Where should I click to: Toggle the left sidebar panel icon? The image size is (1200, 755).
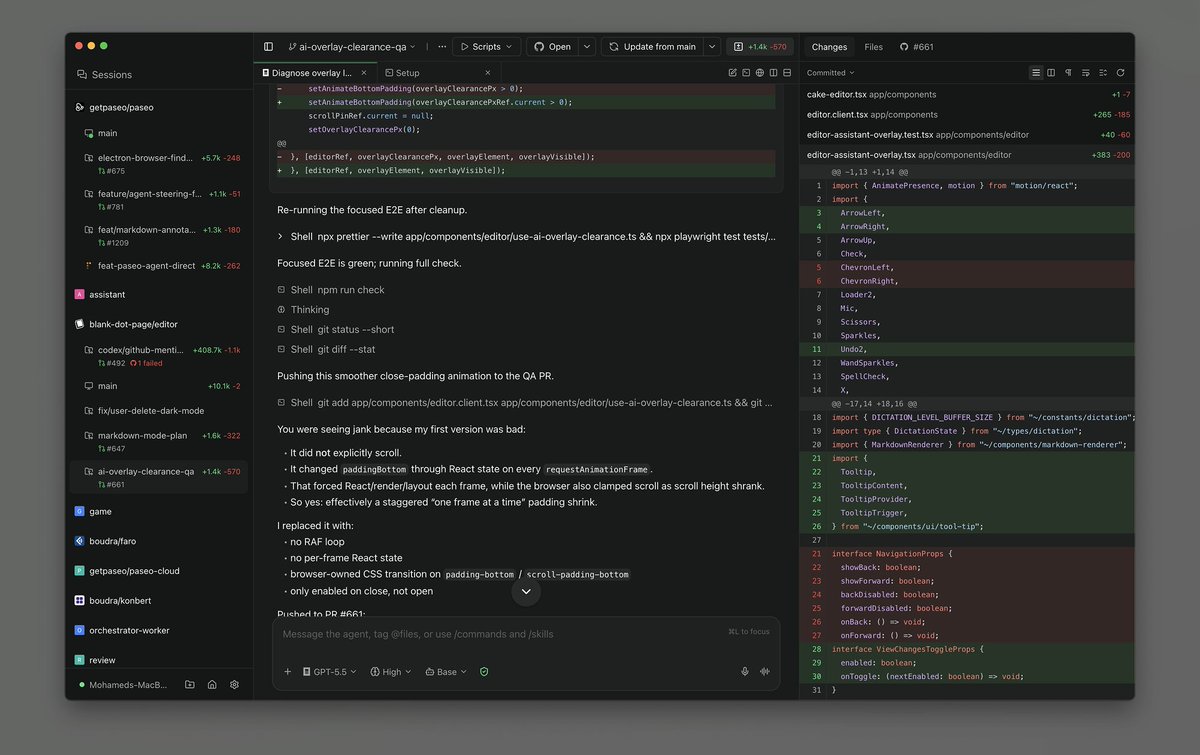[x=268, y=47]
